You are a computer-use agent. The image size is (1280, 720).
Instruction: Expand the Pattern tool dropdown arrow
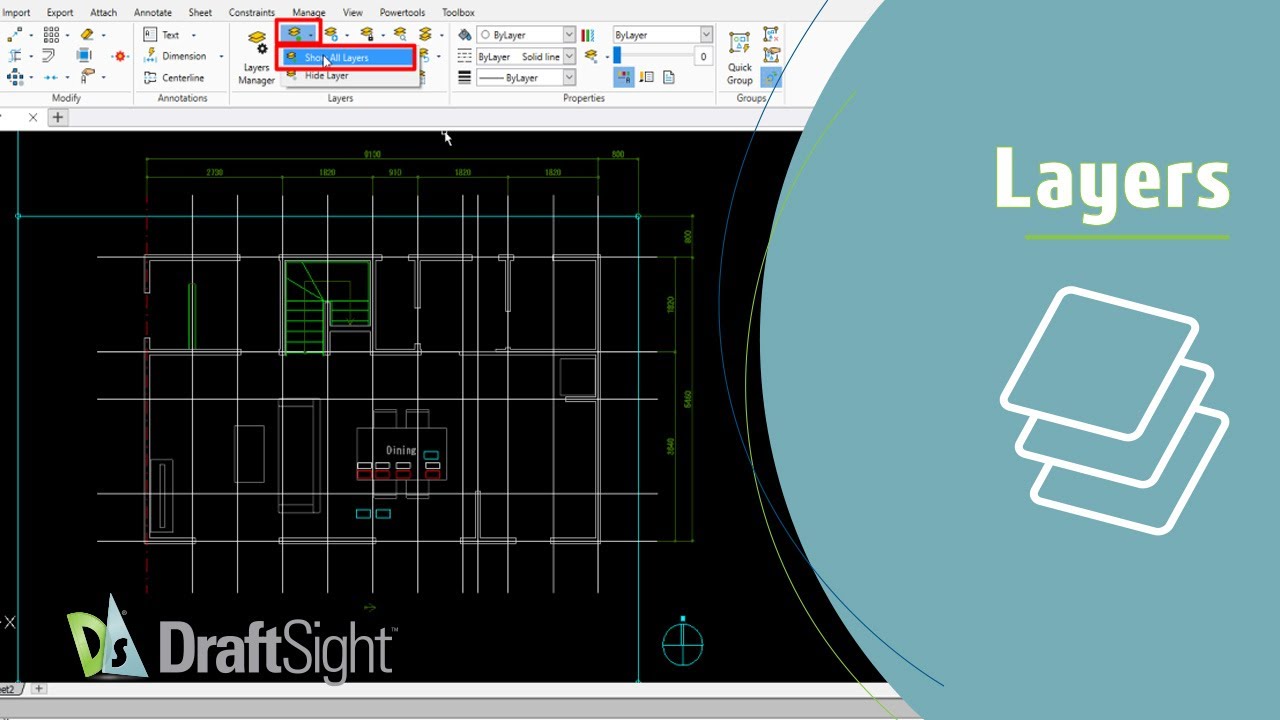pyautogui.click(x=69, y=35)
